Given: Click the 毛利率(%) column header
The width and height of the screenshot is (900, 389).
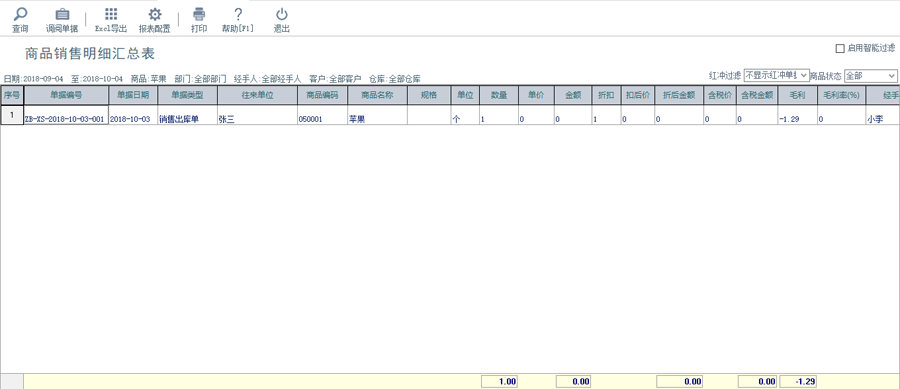Looking at the screenshot, I should (841, 95).
